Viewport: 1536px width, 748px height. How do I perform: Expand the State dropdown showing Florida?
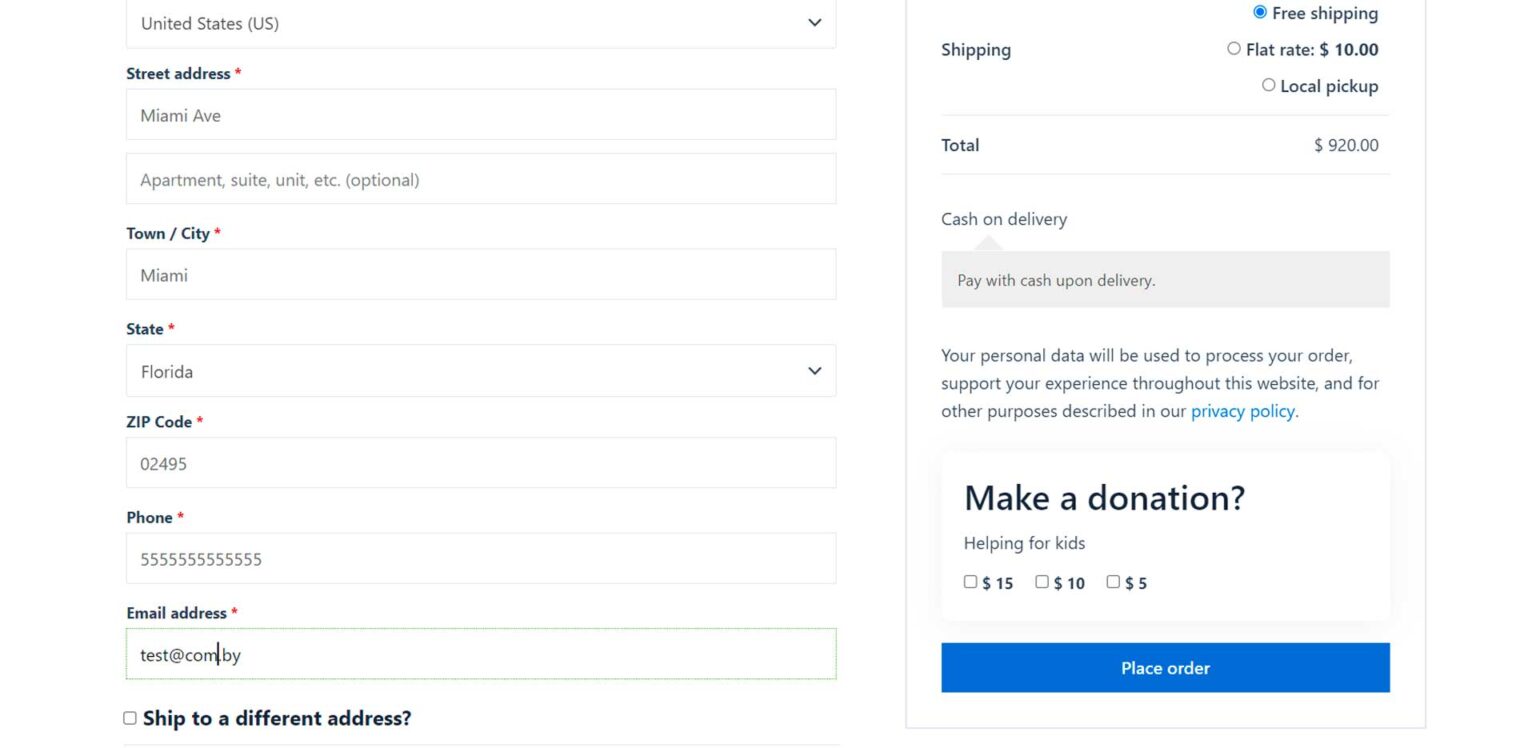[480, 370]
